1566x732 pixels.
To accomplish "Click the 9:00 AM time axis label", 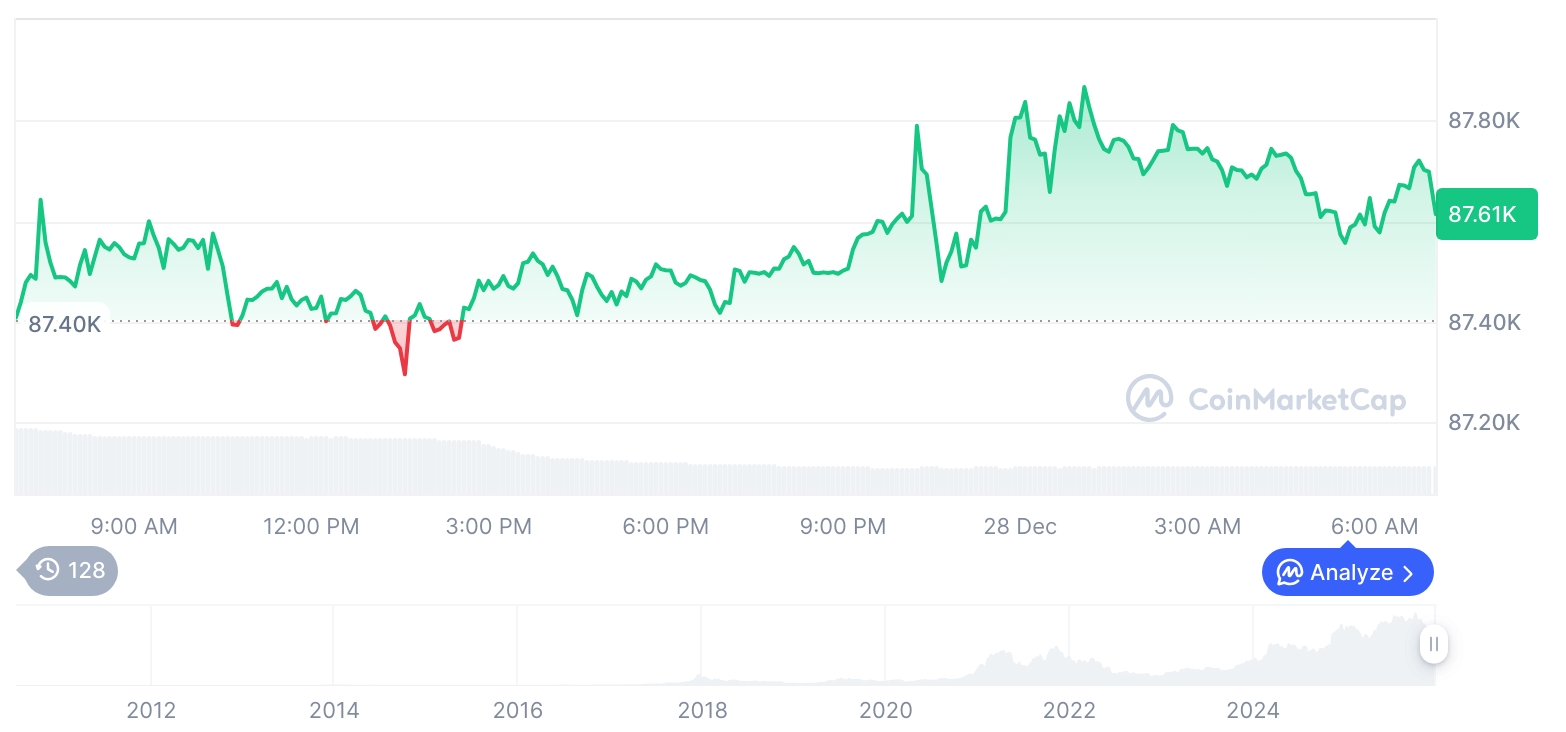I will point(134,526).
